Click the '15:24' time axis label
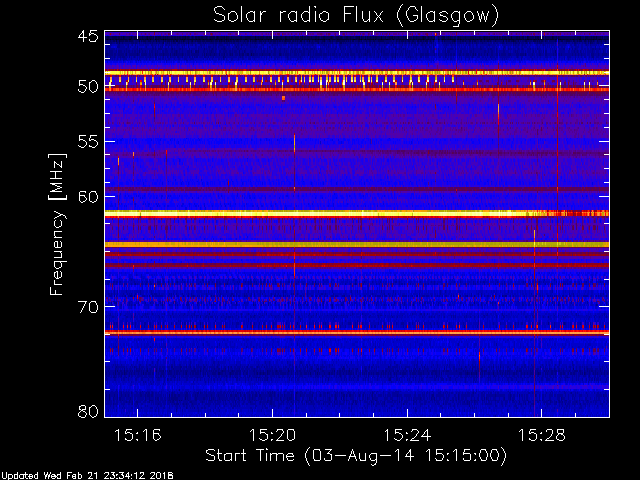Screen dimensions: 640x480 point(407,435)
